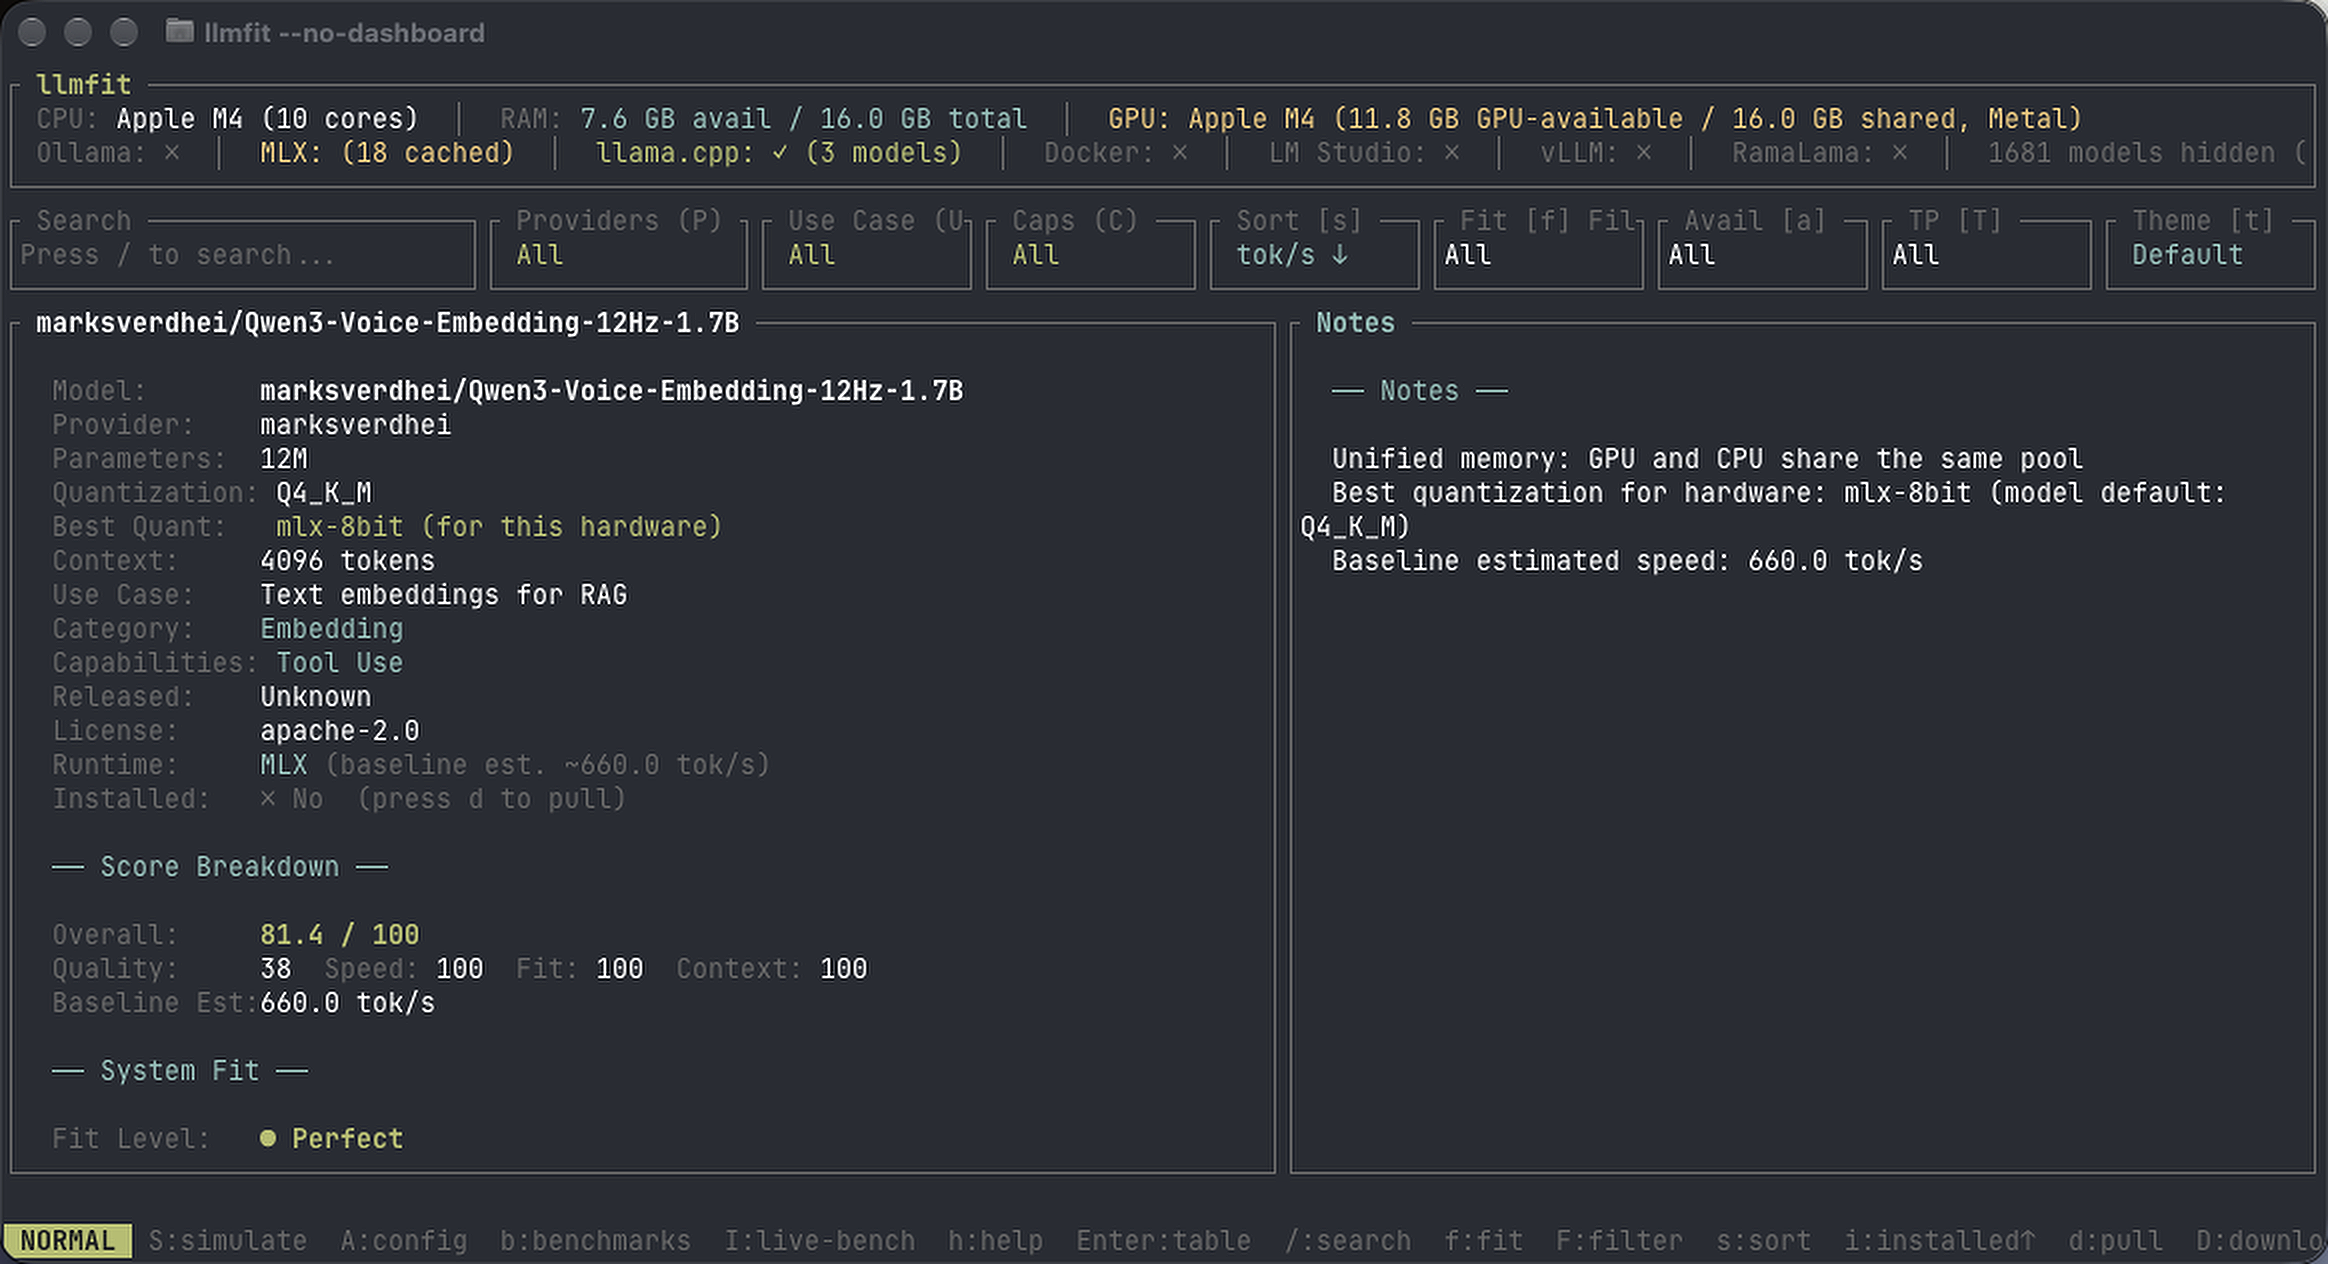Click i:installed shortcut hint
This screenshot has height=1264, width=2328.
click(1939, 1241)
